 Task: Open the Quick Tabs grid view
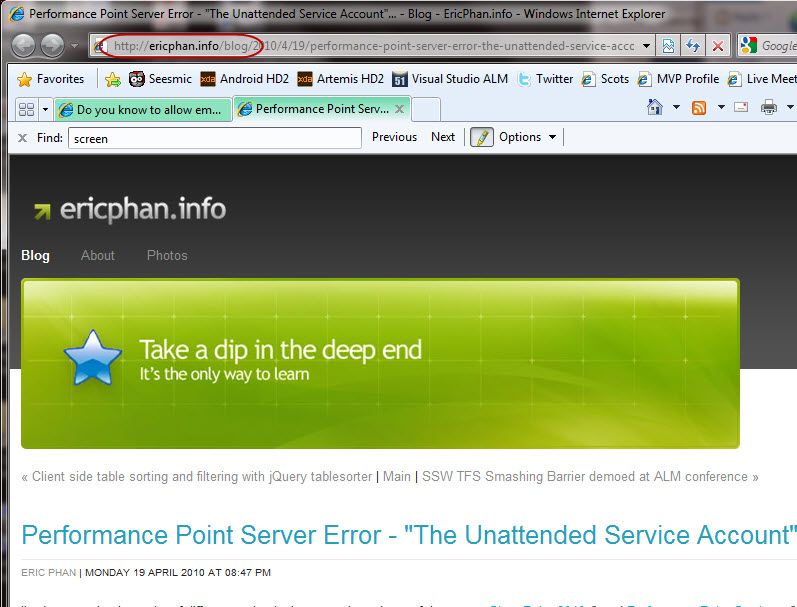26,109
